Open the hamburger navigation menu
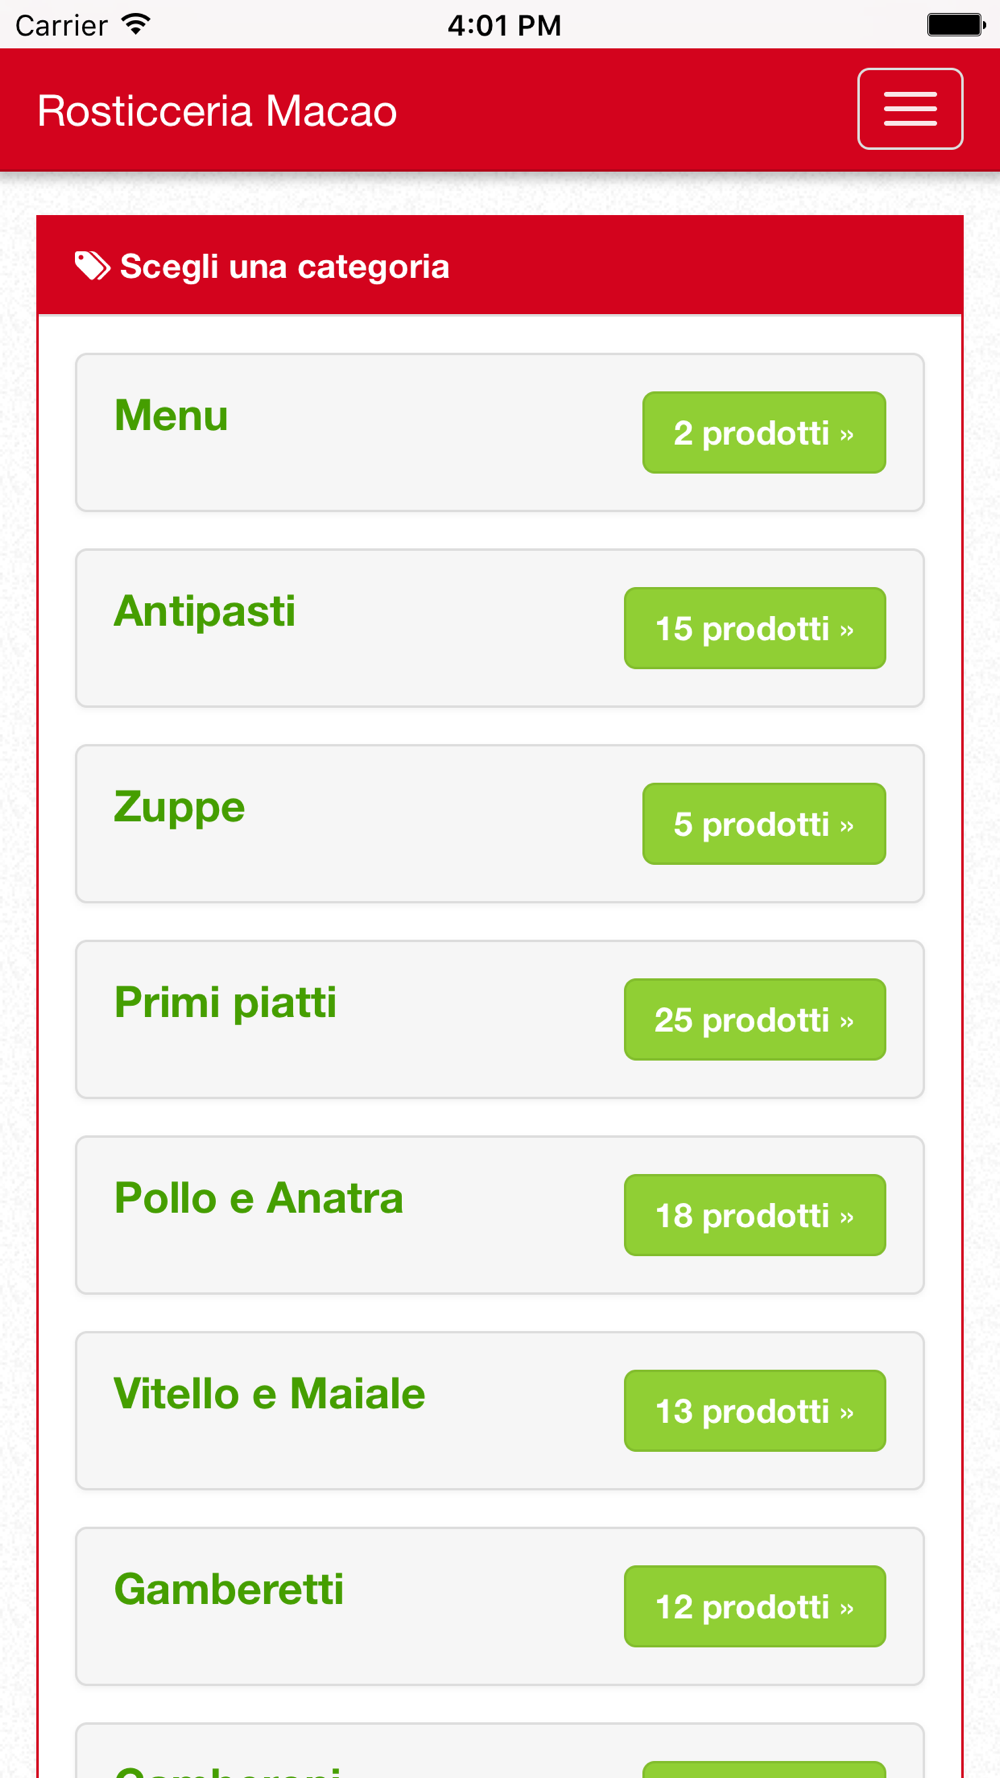1000x1778 pixels. point(910,109)
